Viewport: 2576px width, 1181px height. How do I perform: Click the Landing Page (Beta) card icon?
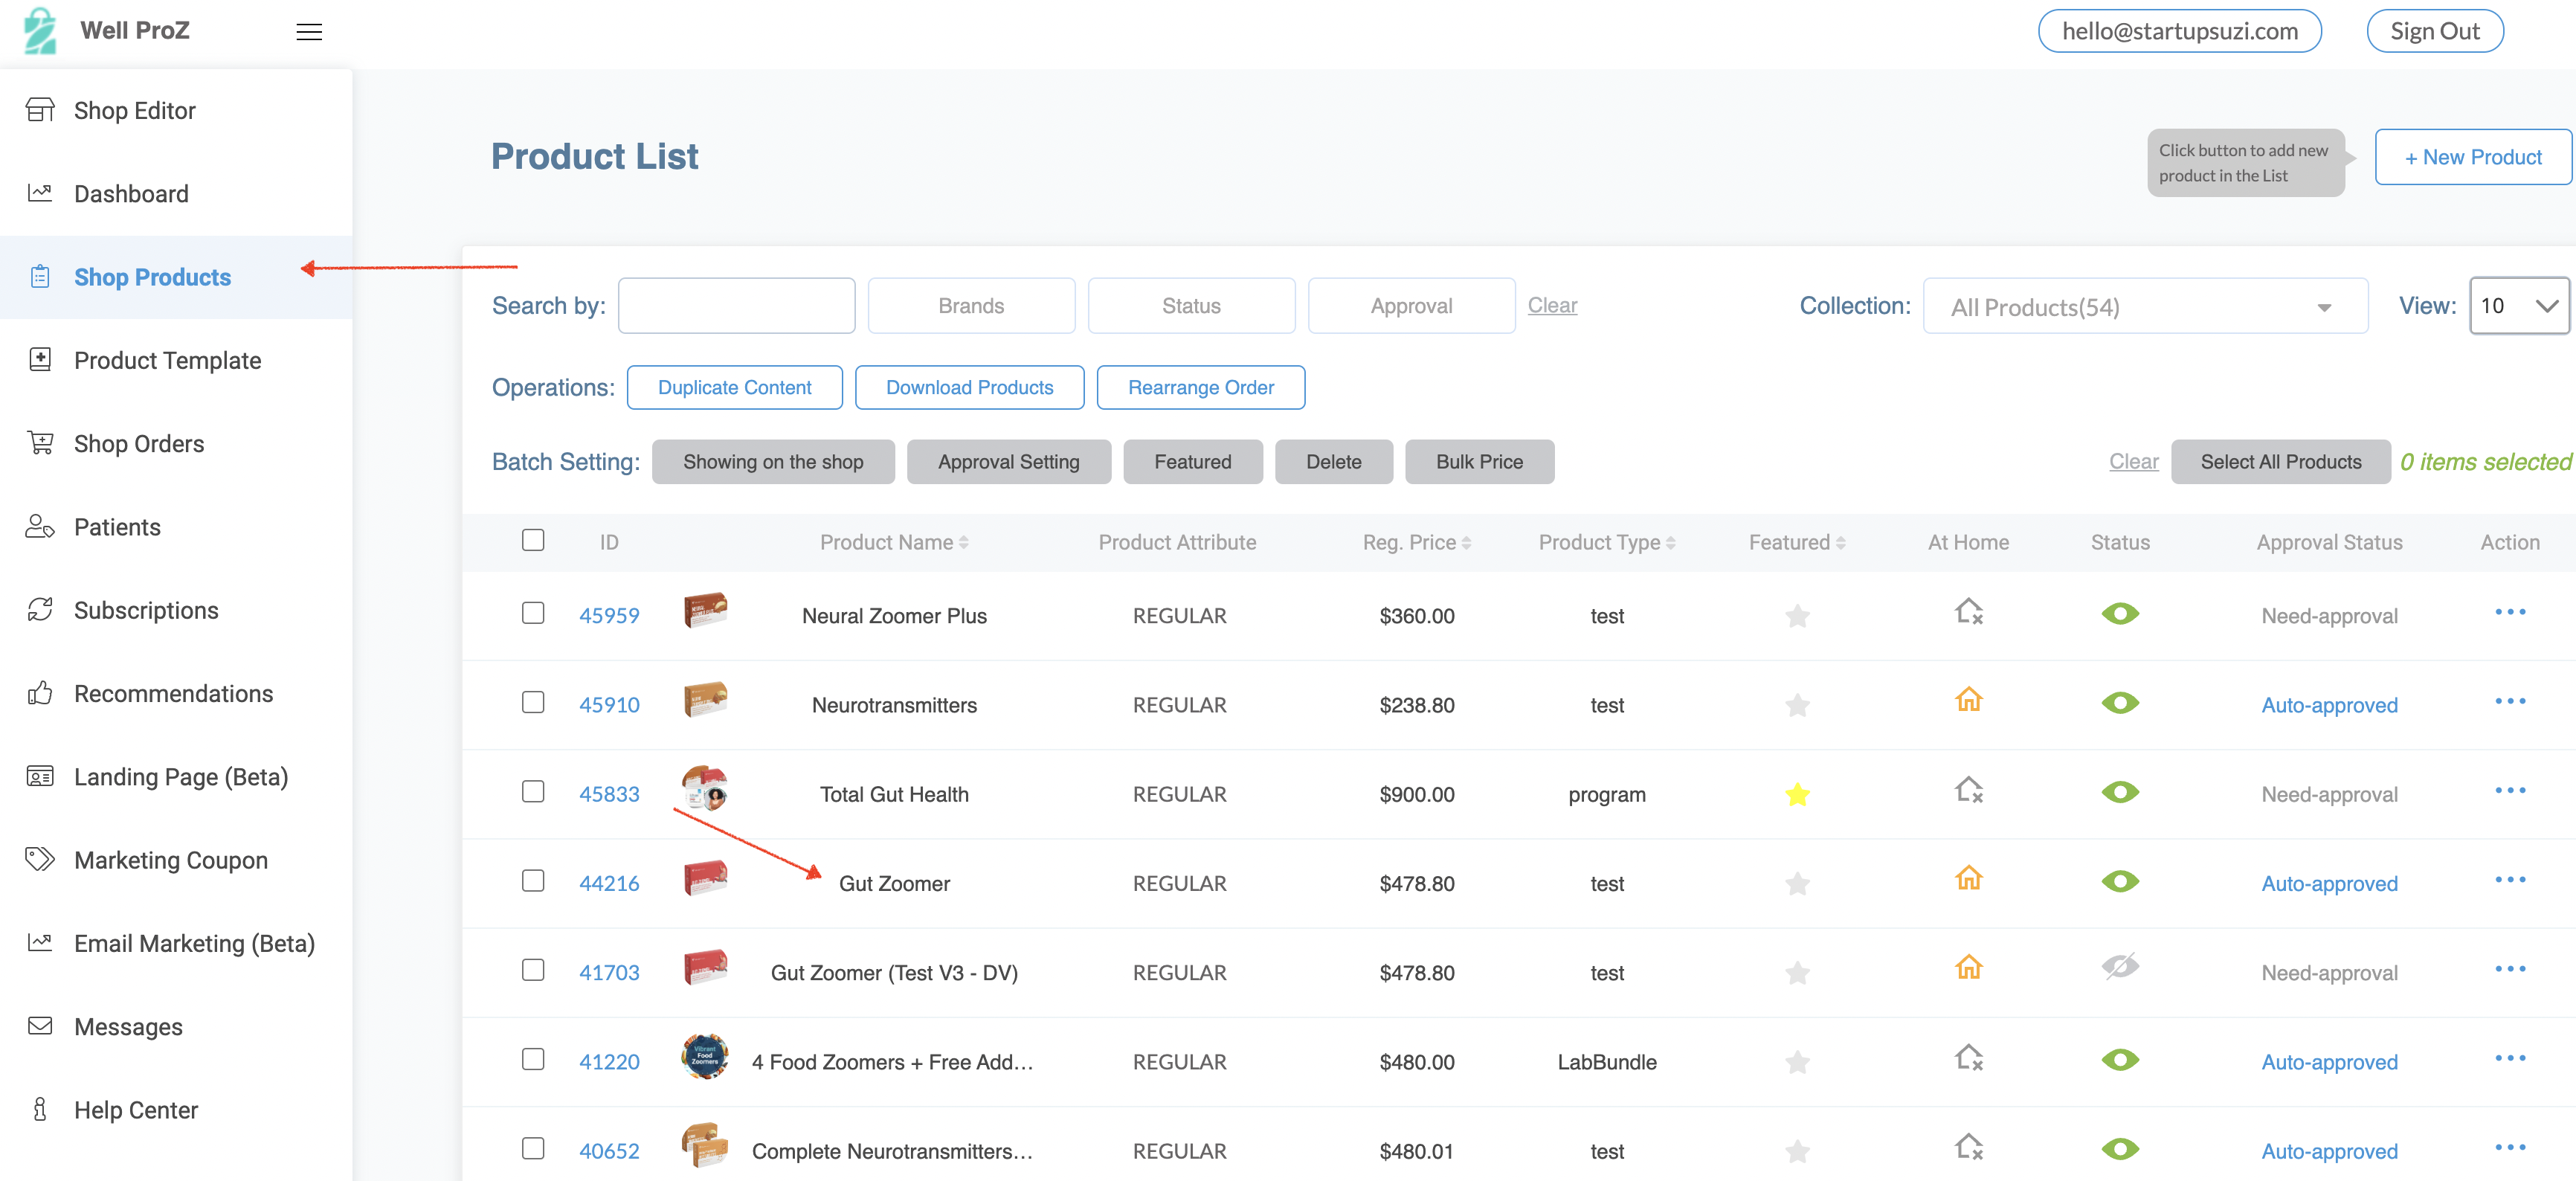[40, 776]
